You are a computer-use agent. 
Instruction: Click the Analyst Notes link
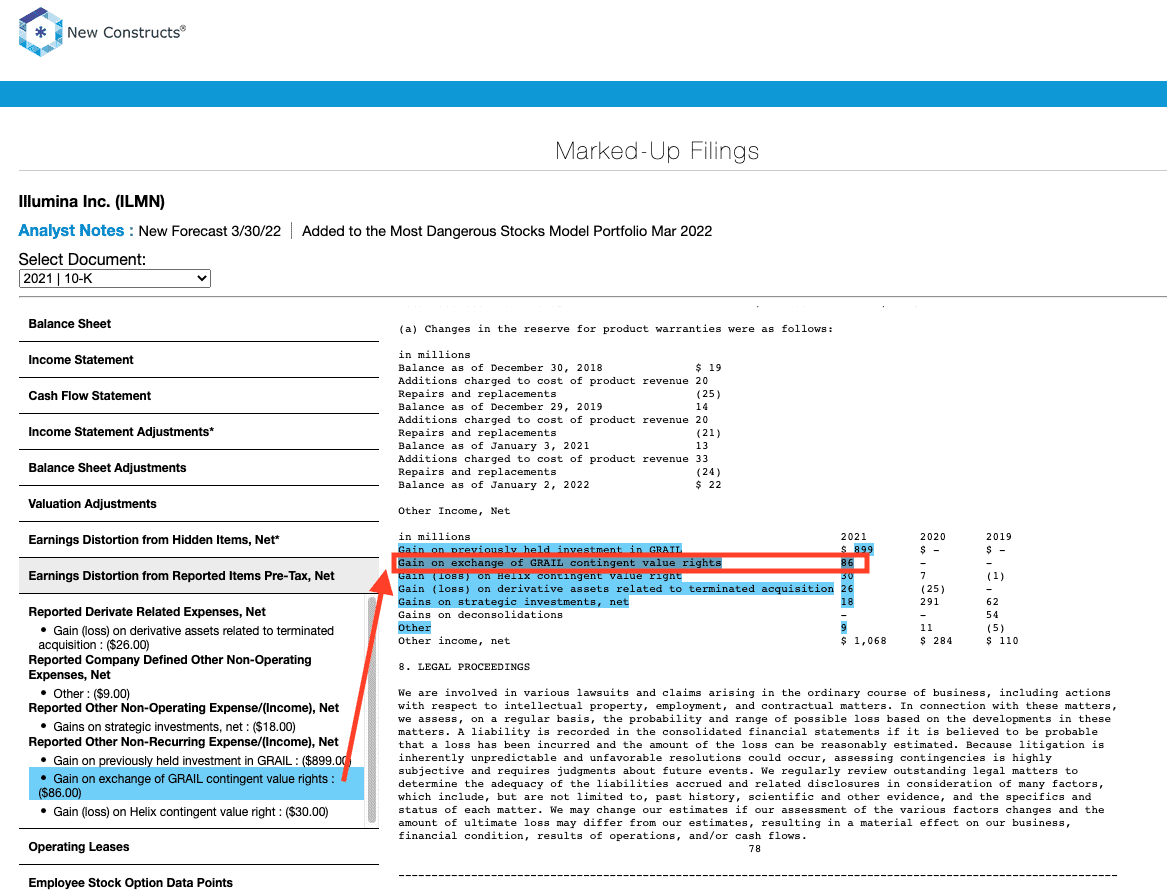pyautogui.click(x=76, y=231)
